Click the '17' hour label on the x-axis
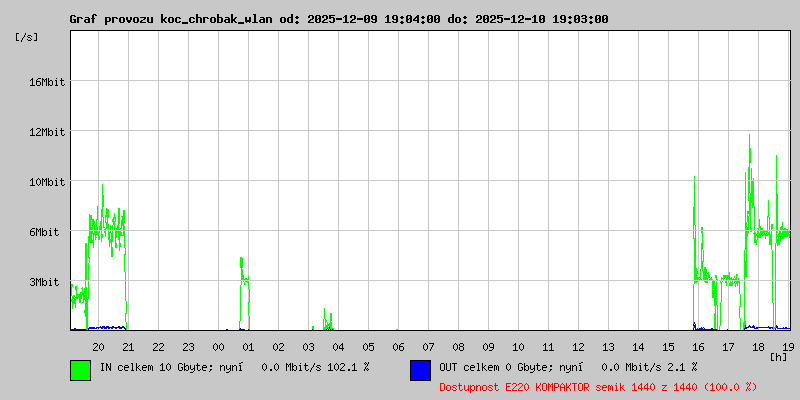 (728, 347)
